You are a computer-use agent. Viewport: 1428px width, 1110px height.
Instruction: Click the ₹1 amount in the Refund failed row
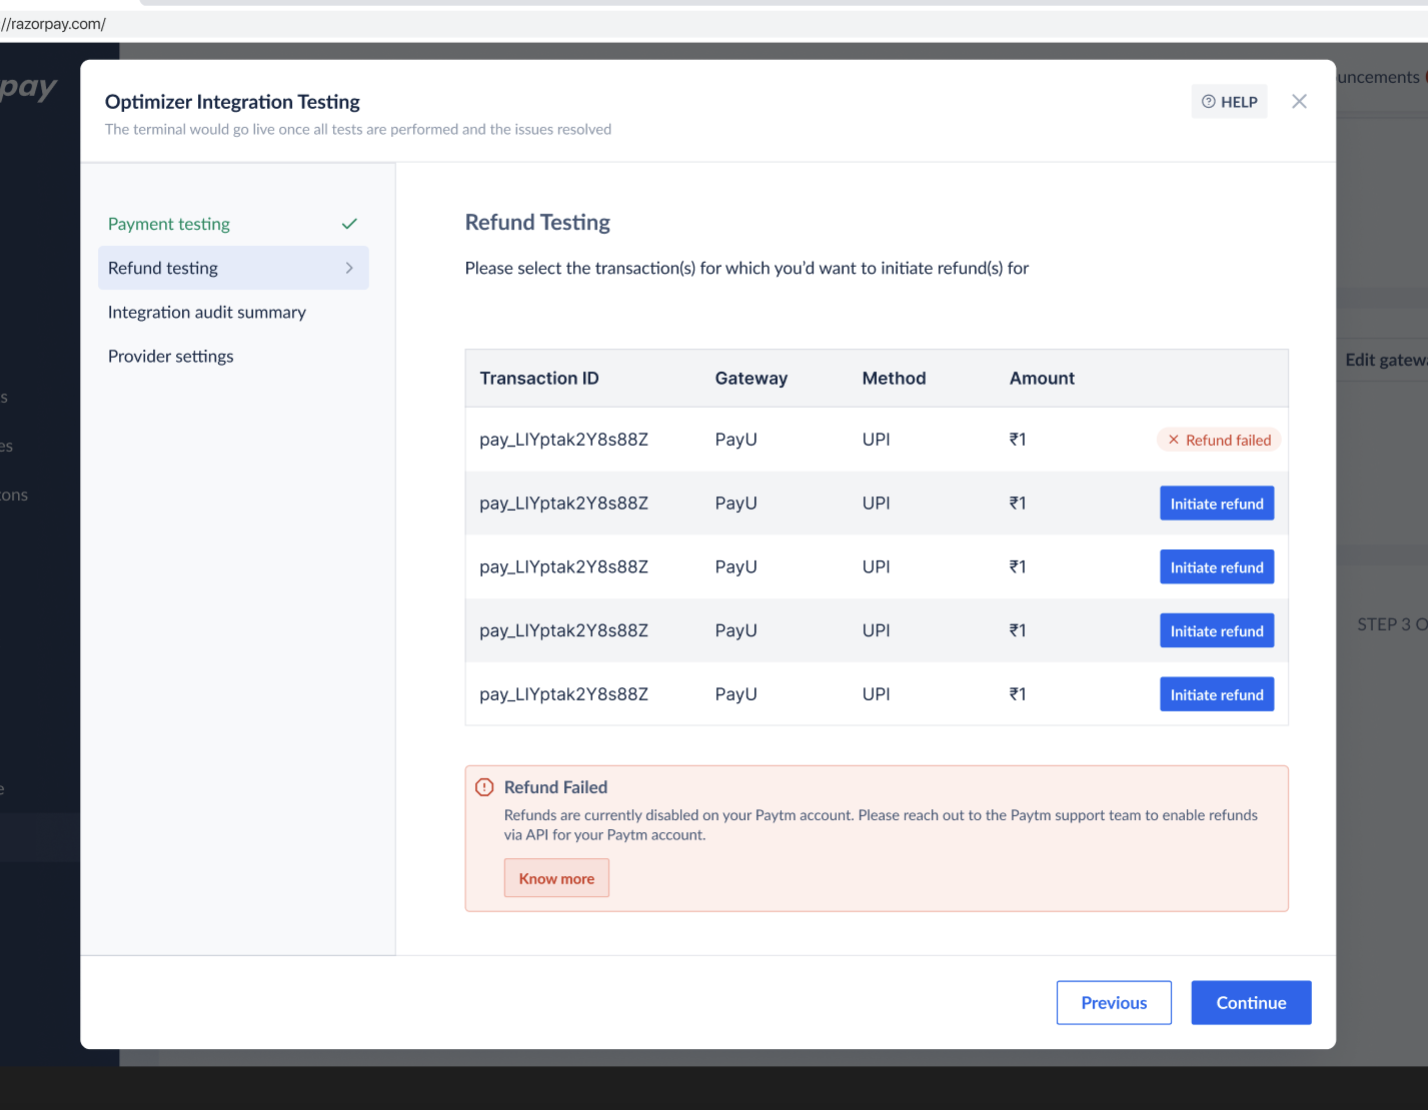(x=1018, y=439)
